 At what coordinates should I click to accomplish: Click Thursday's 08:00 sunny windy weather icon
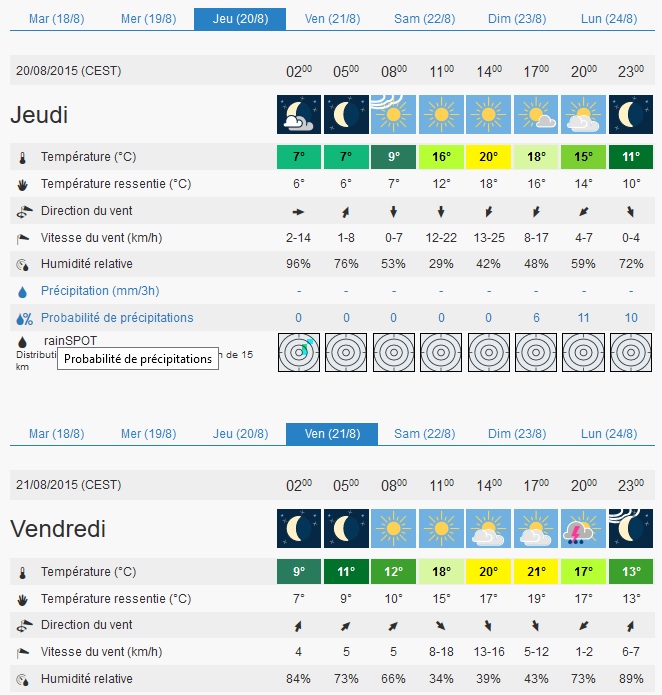tap(393, 115)
